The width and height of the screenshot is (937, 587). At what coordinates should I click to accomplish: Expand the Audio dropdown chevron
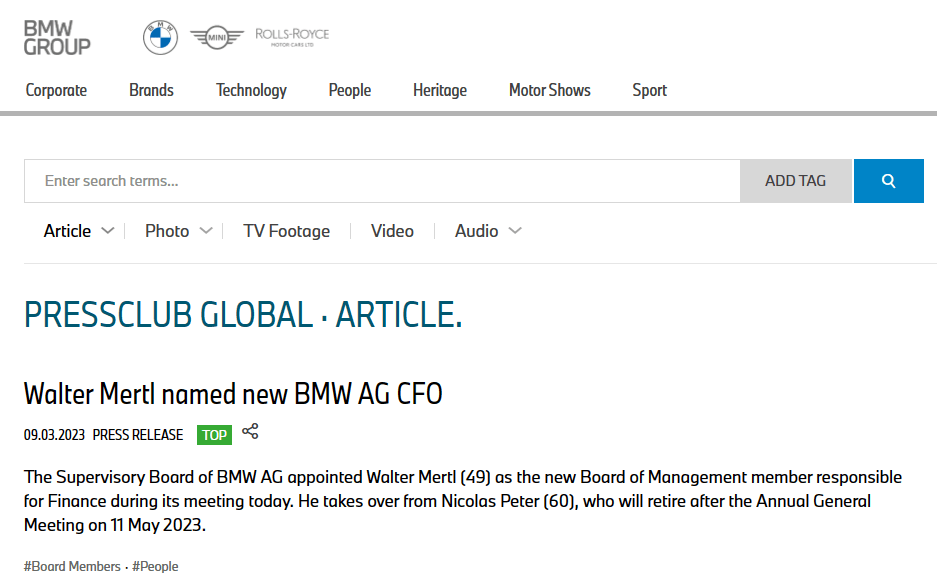point(515,231)
